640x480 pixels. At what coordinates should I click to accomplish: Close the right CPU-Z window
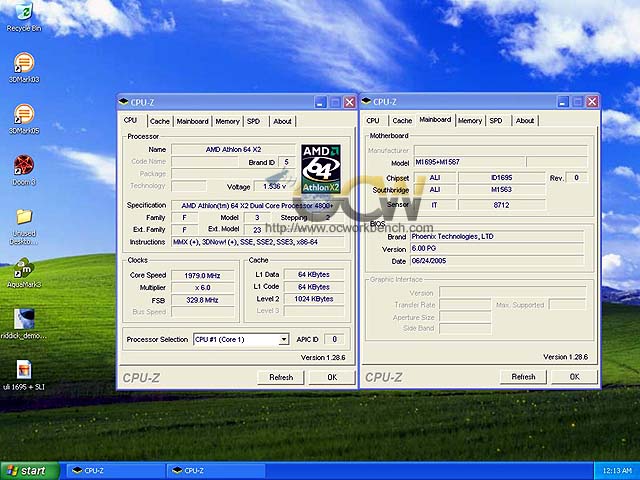click(592, 101)
